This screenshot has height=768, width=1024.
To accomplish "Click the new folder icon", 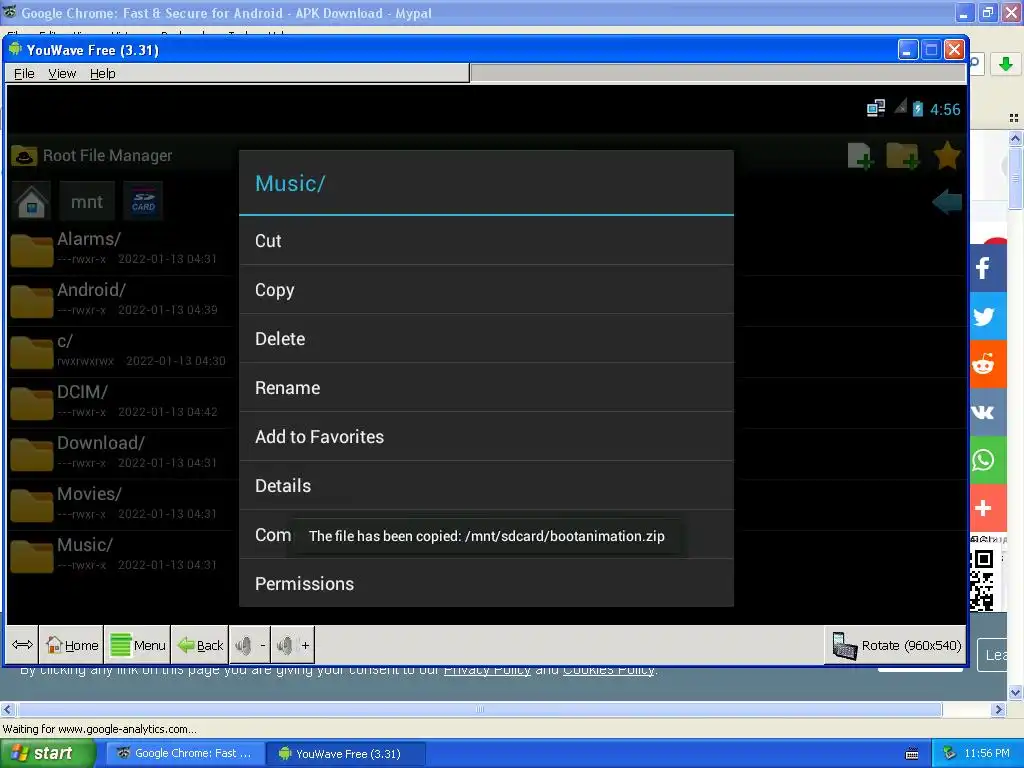I will click(903, 156).
